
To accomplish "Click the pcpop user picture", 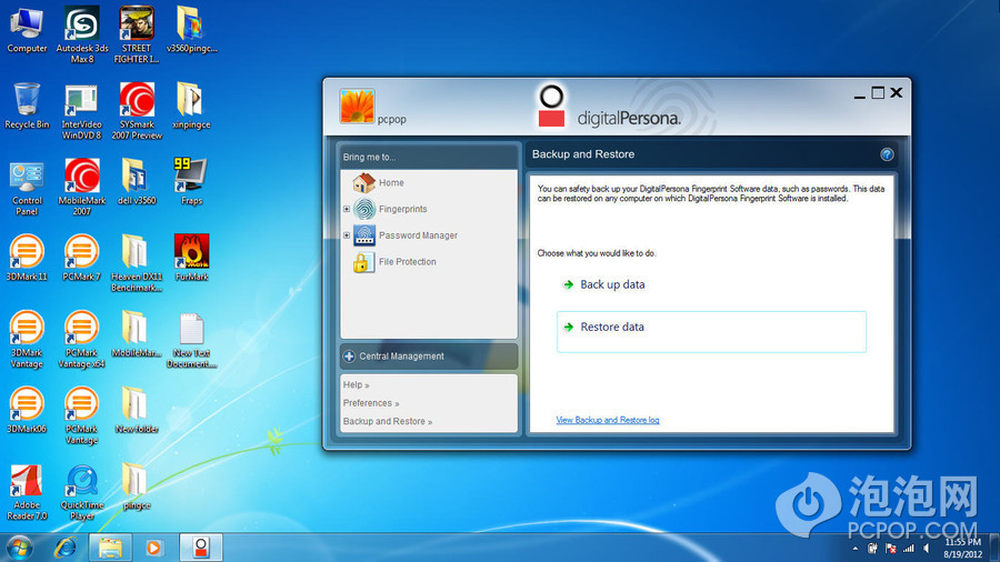I will pyautogui.click(x=357, y=106).
